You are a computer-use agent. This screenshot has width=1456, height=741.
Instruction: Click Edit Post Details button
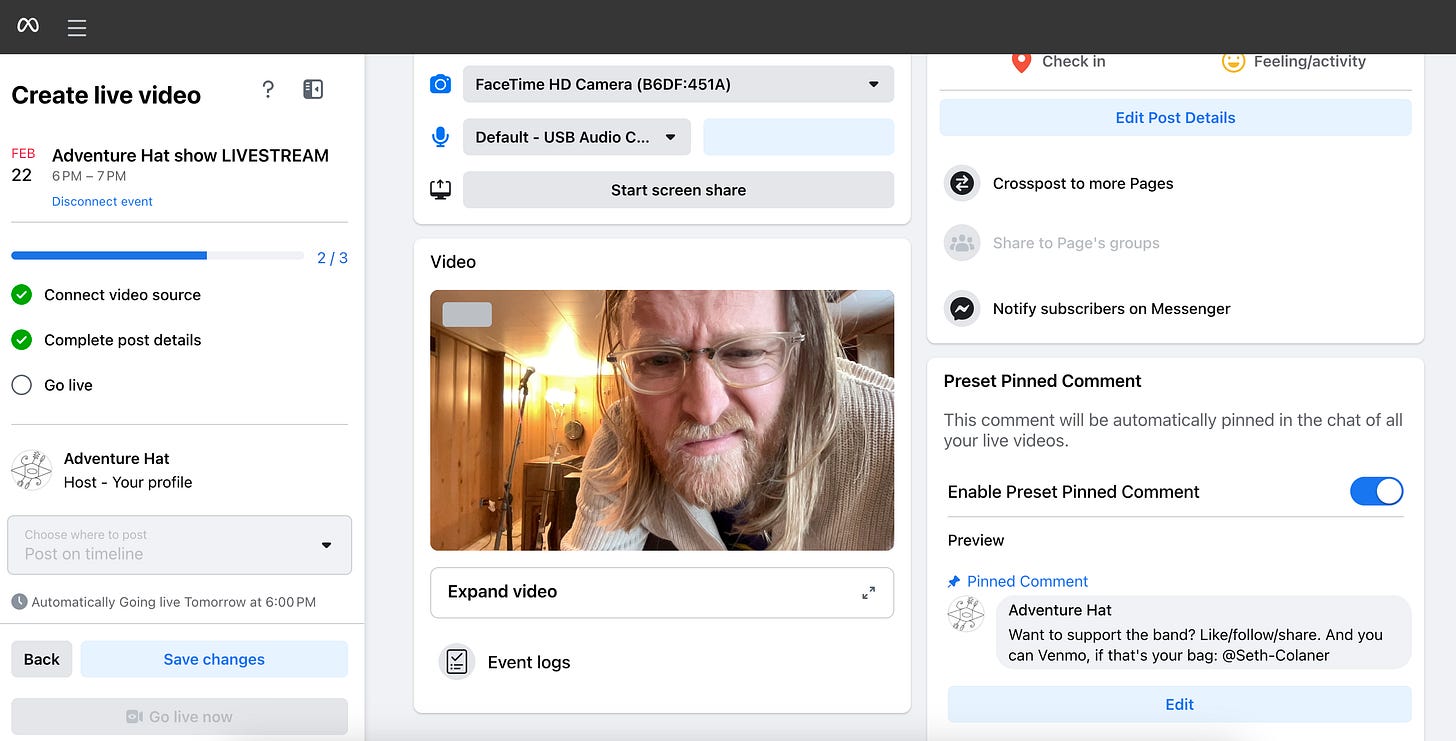1175,117
